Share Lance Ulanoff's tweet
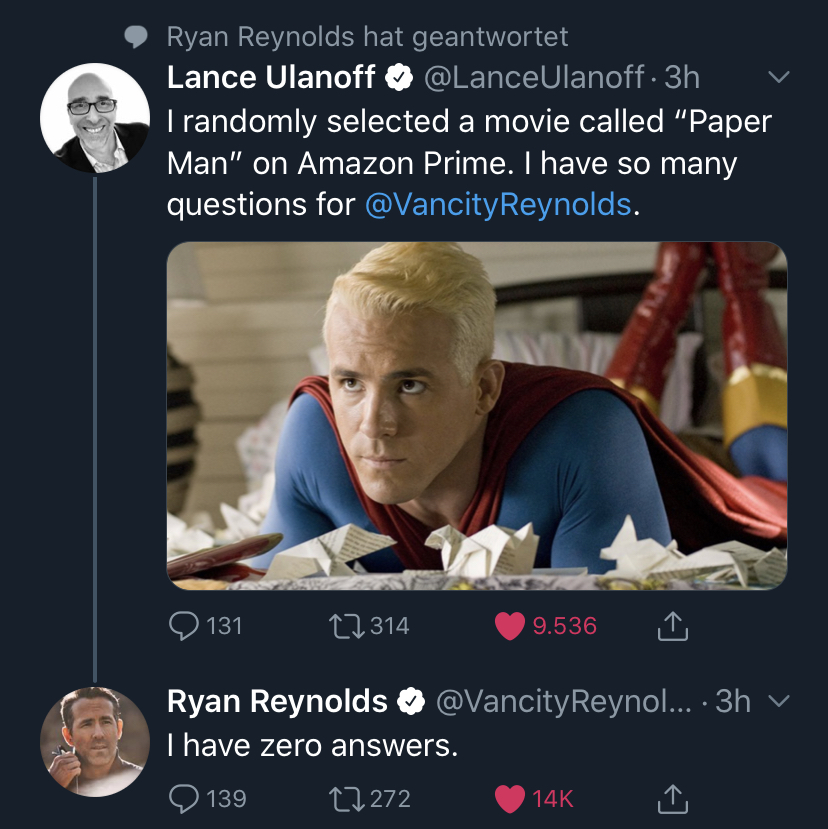Screen dimensions: 828x829 coord(674,626)
